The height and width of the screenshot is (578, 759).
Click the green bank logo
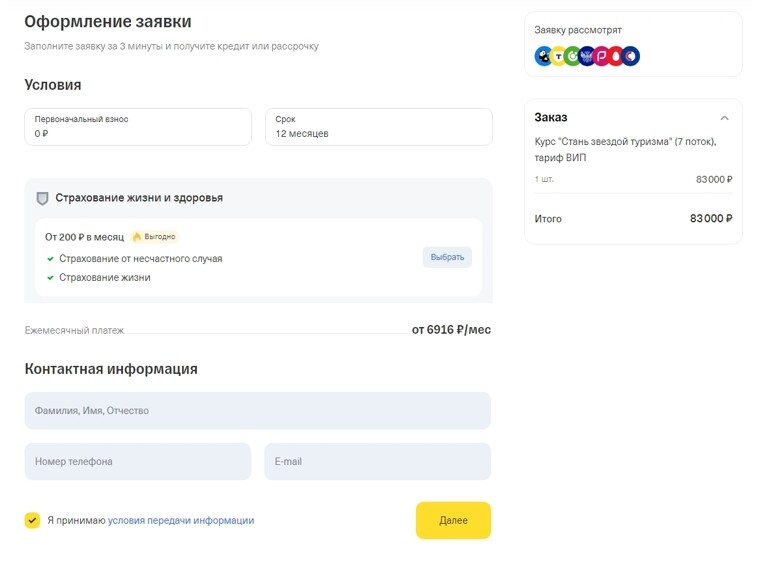coord(573,57)
